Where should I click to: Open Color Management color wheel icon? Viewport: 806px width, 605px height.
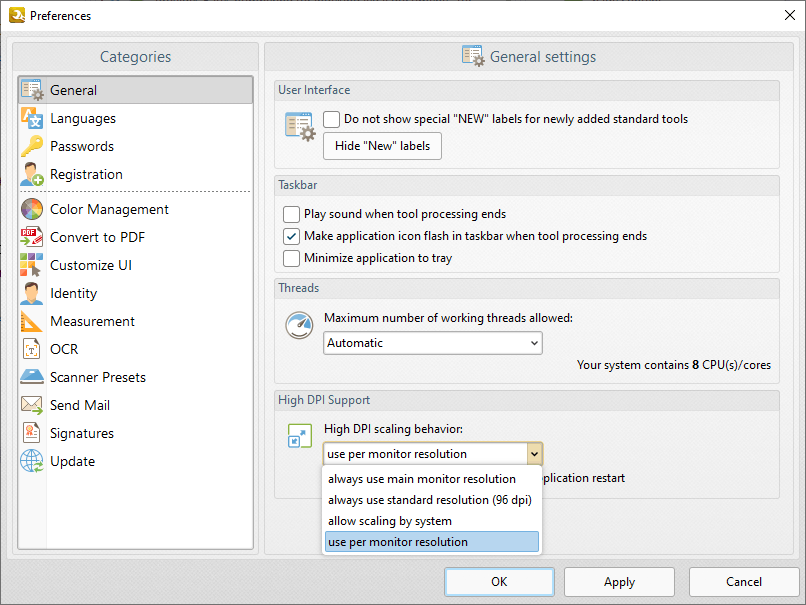coord(31,209)
